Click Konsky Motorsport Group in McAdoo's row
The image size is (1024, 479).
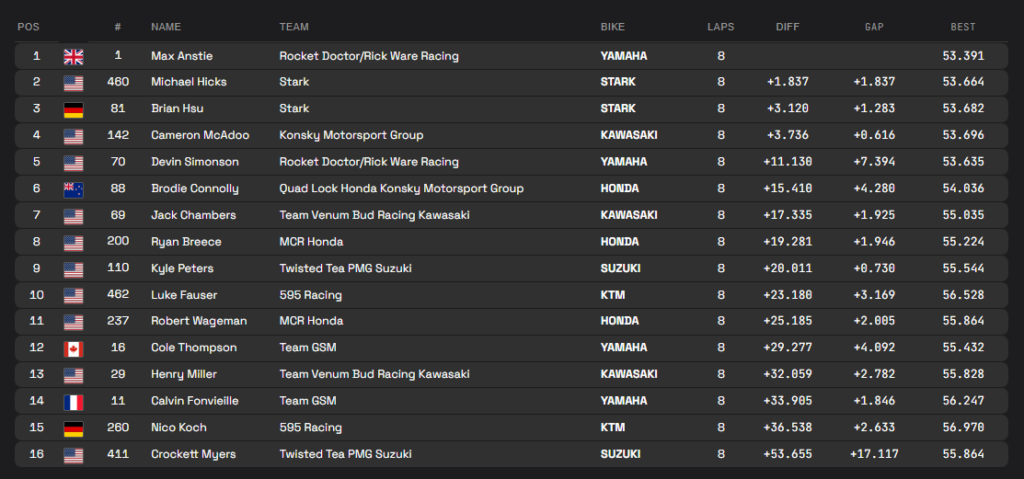[351, 135]
